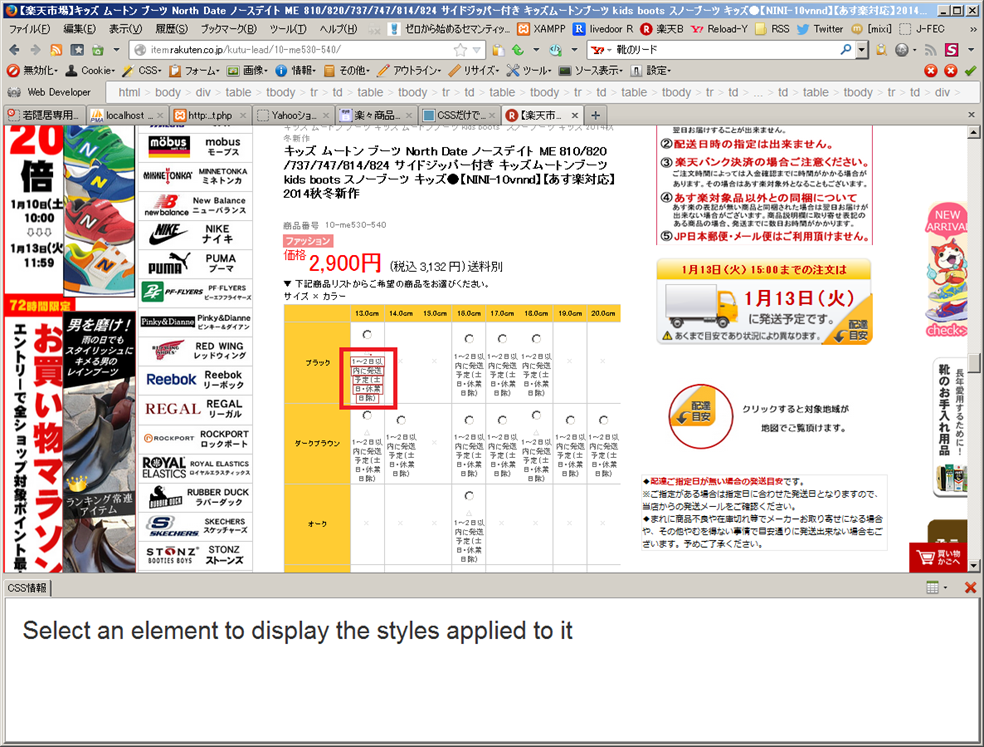The height and width of the screenshot is (747, 984).
Task: Switch to the 楽々商品 tab
Action: coord(375,116)
